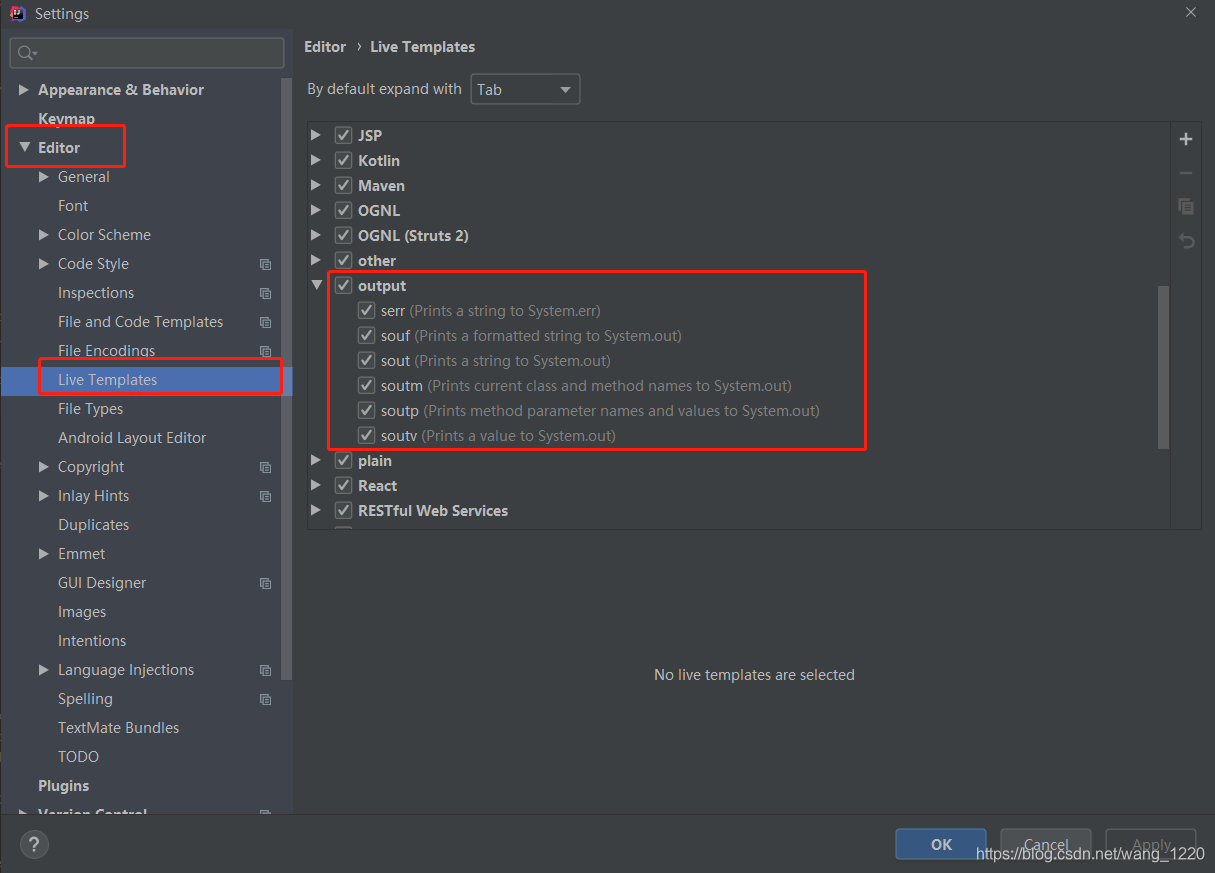Image resolution: width=1215 pixels, height=873 pixels.
Task: Open the Android Layout Editor page
Action: pyautogui.click(x=132, y=438)
